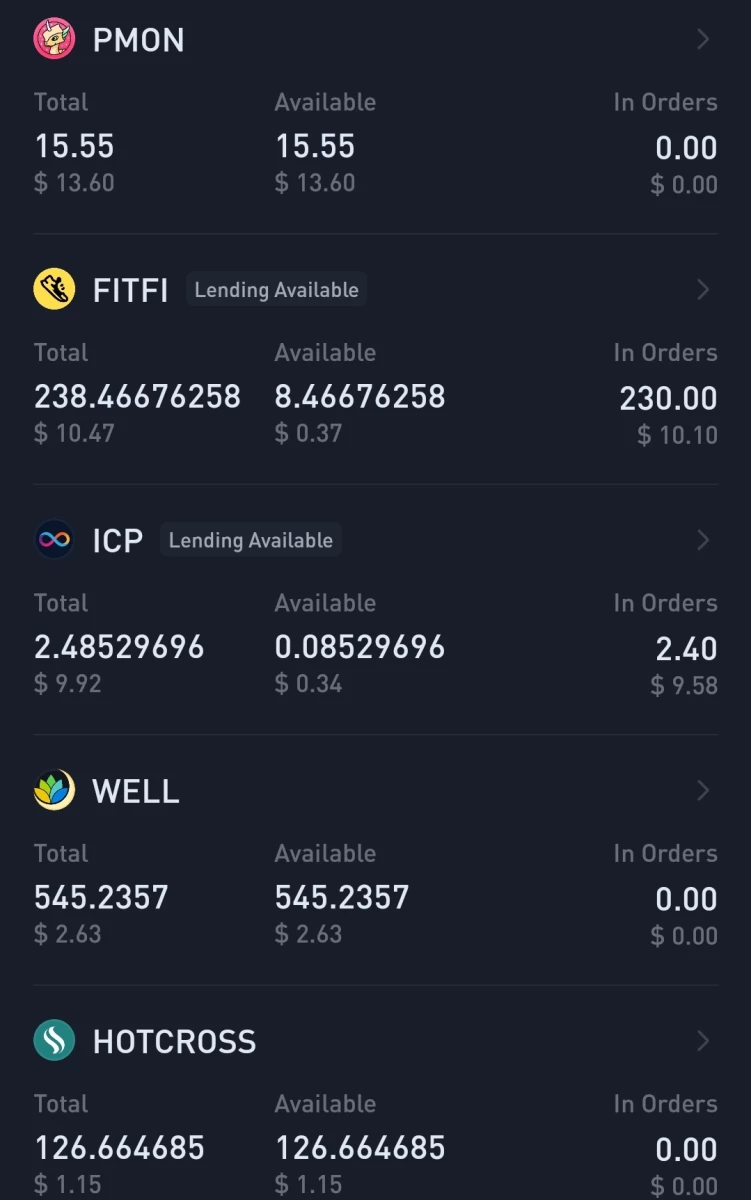Open PMON details via right chevron
Screen dimensions: 751x1200
coord(703,39)
